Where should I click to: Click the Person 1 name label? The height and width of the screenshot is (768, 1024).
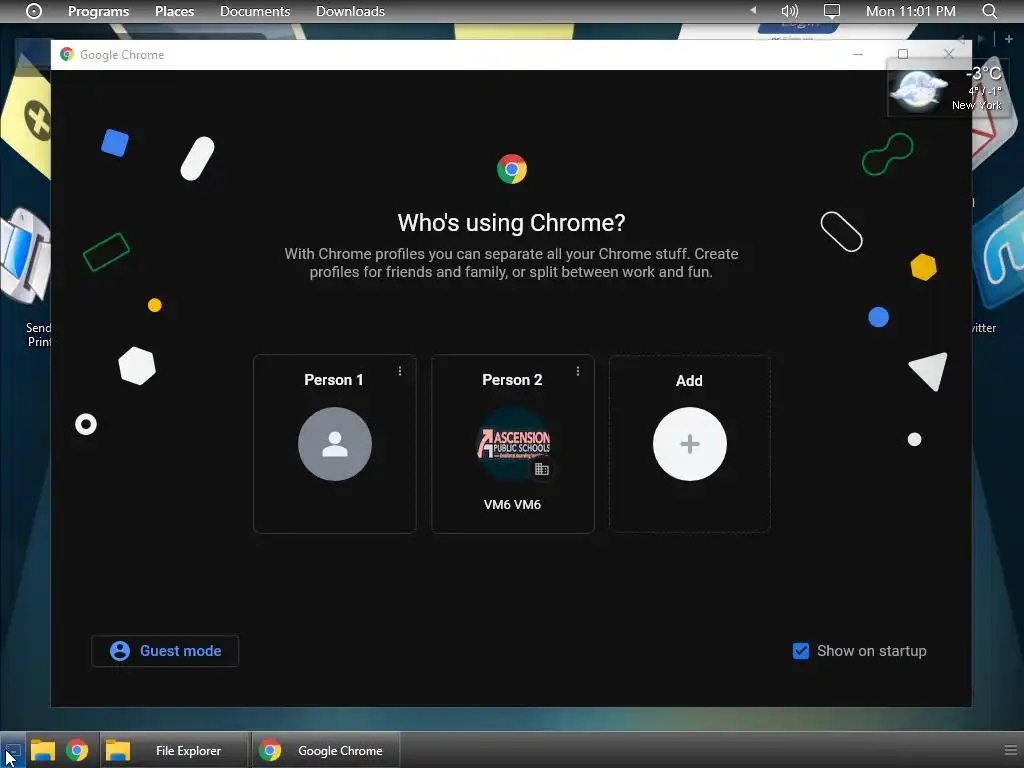pyautogui.click(x=334, y=380)
